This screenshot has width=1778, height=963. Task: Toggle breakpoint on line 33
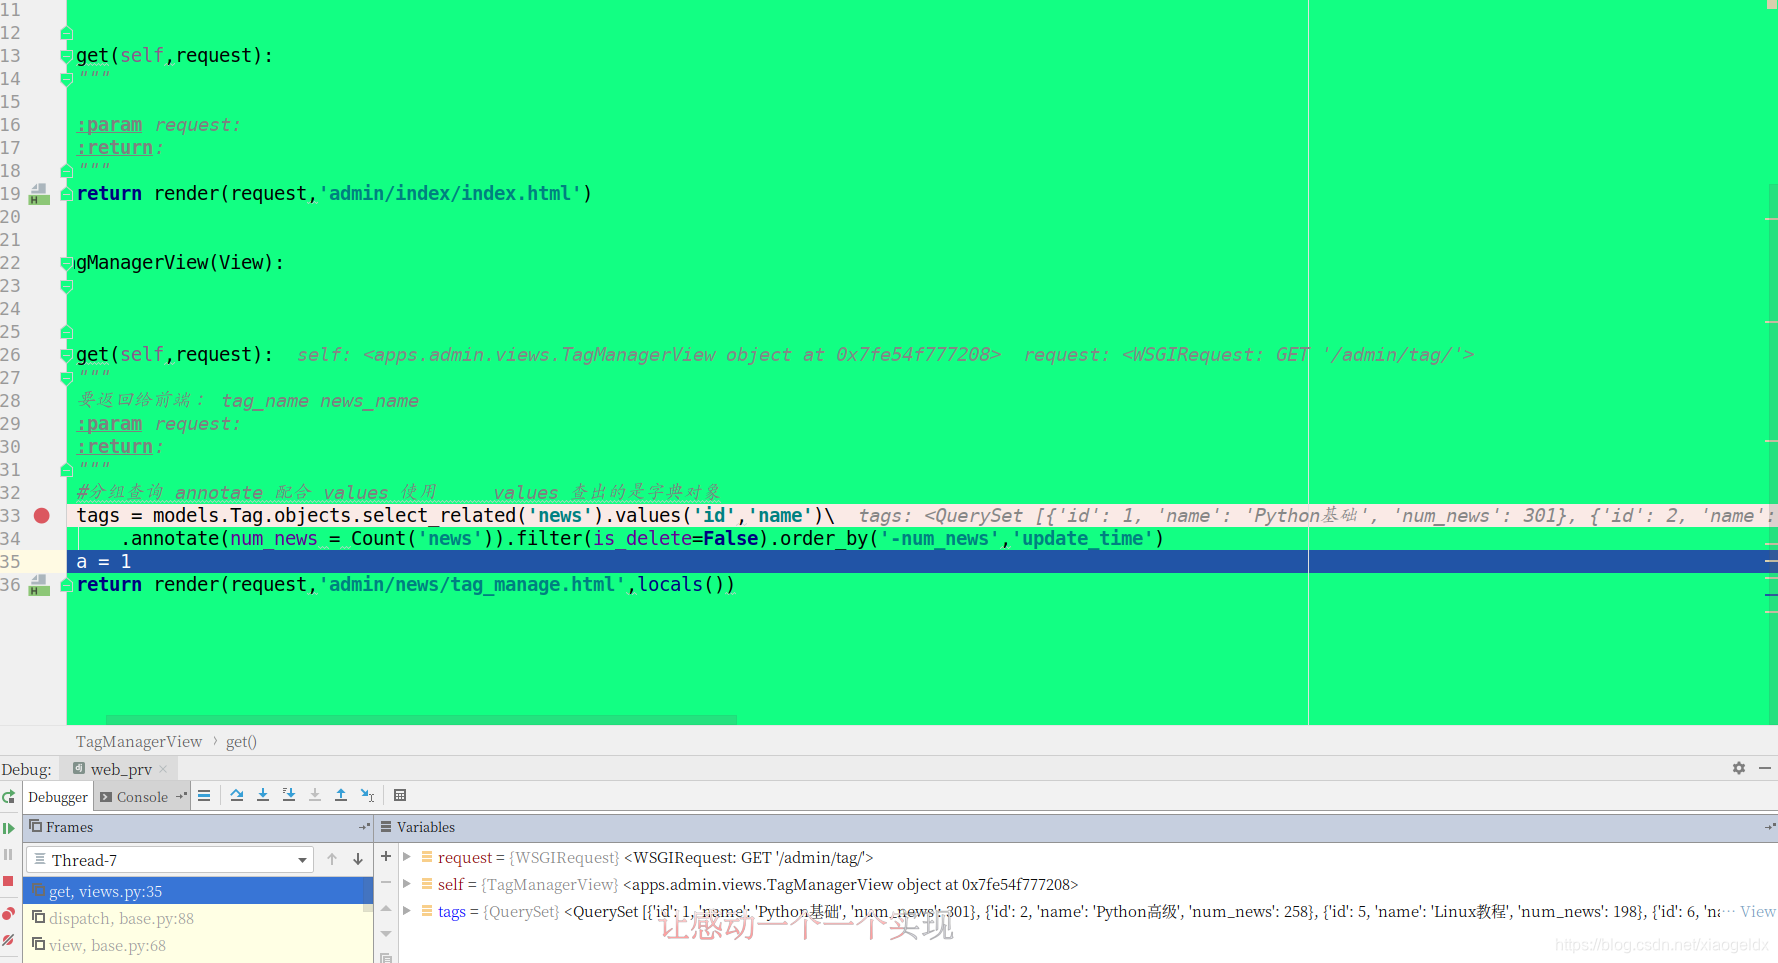tap(41, 515)
